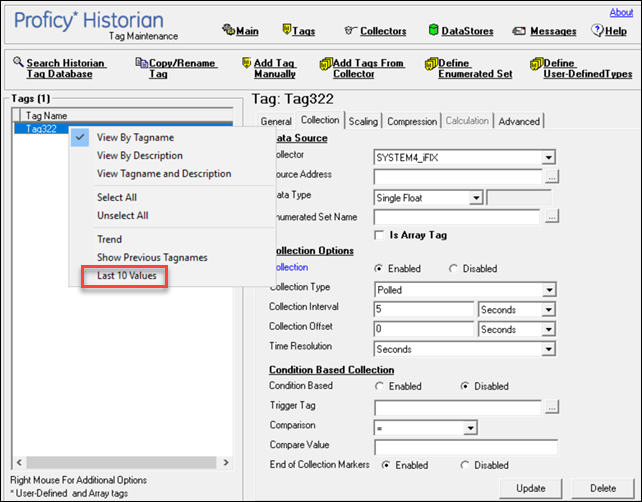
Task: Open the Collection Type Polled dropdown
Action: tap(549, 290)
